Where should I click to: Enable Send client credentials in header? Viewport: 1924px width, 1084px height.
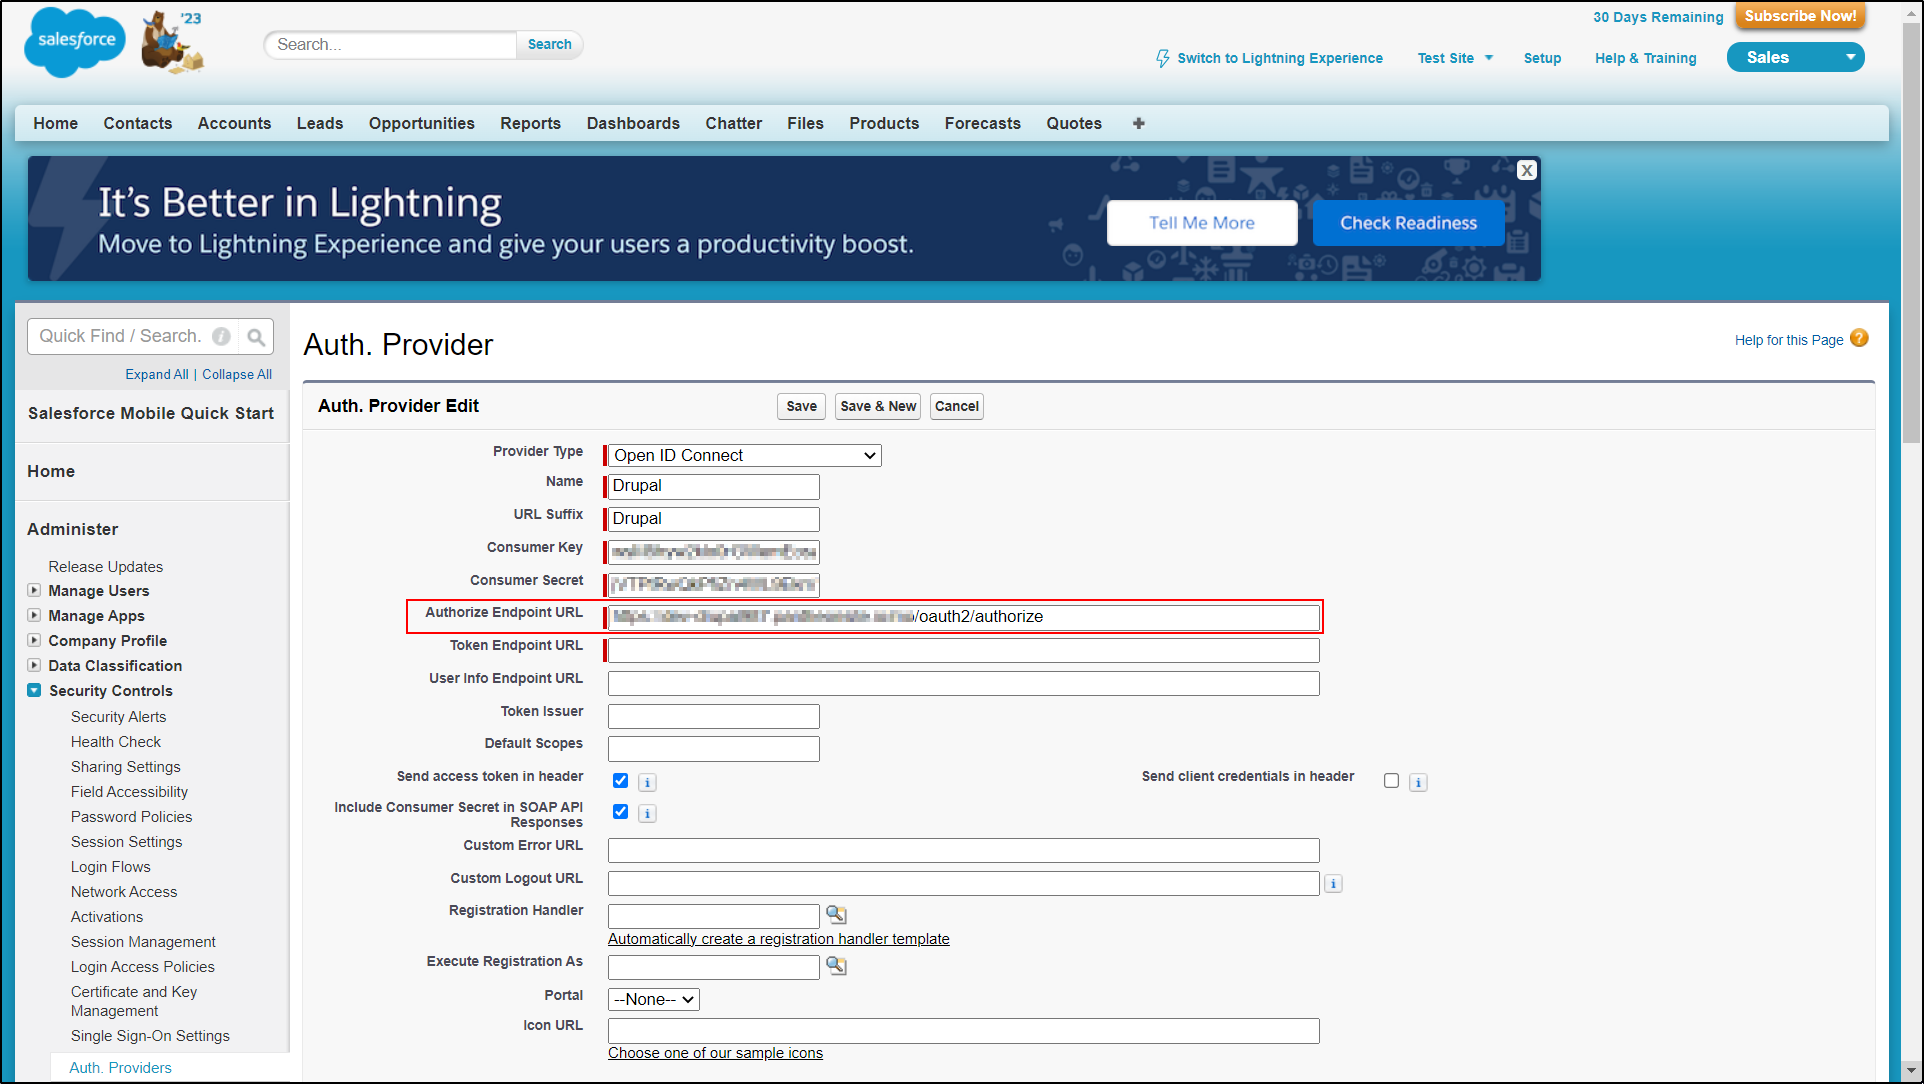[1391, 781]
